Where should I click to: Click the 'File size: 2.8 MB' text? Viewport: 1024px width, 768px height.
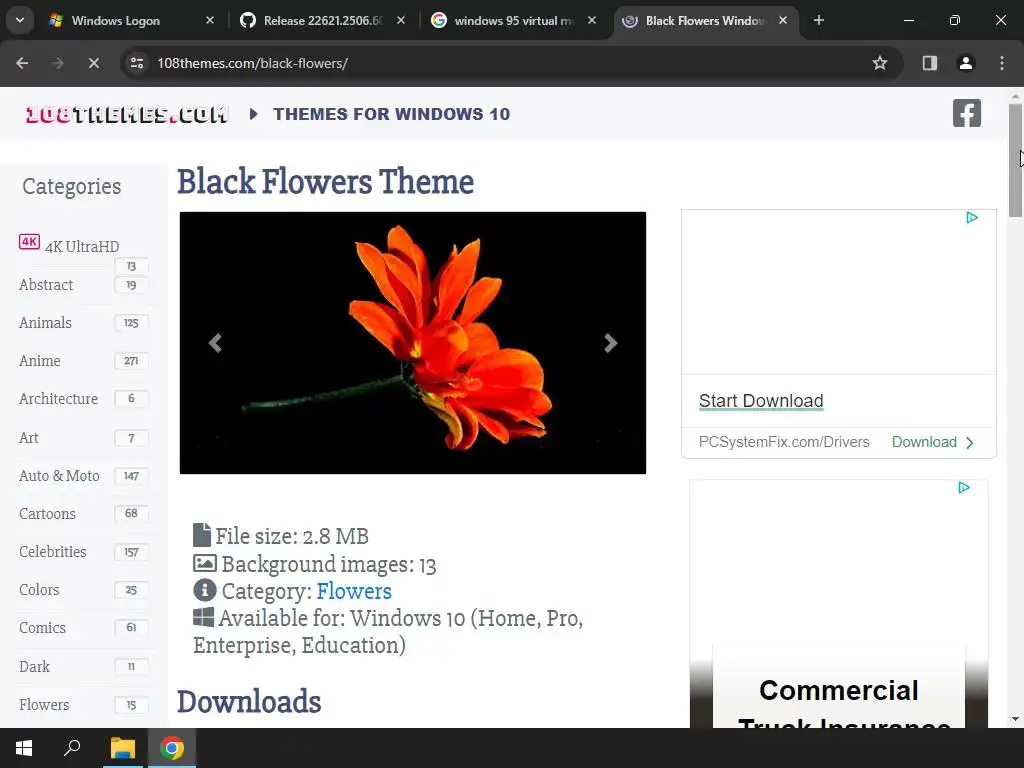[x=292, y=536]
